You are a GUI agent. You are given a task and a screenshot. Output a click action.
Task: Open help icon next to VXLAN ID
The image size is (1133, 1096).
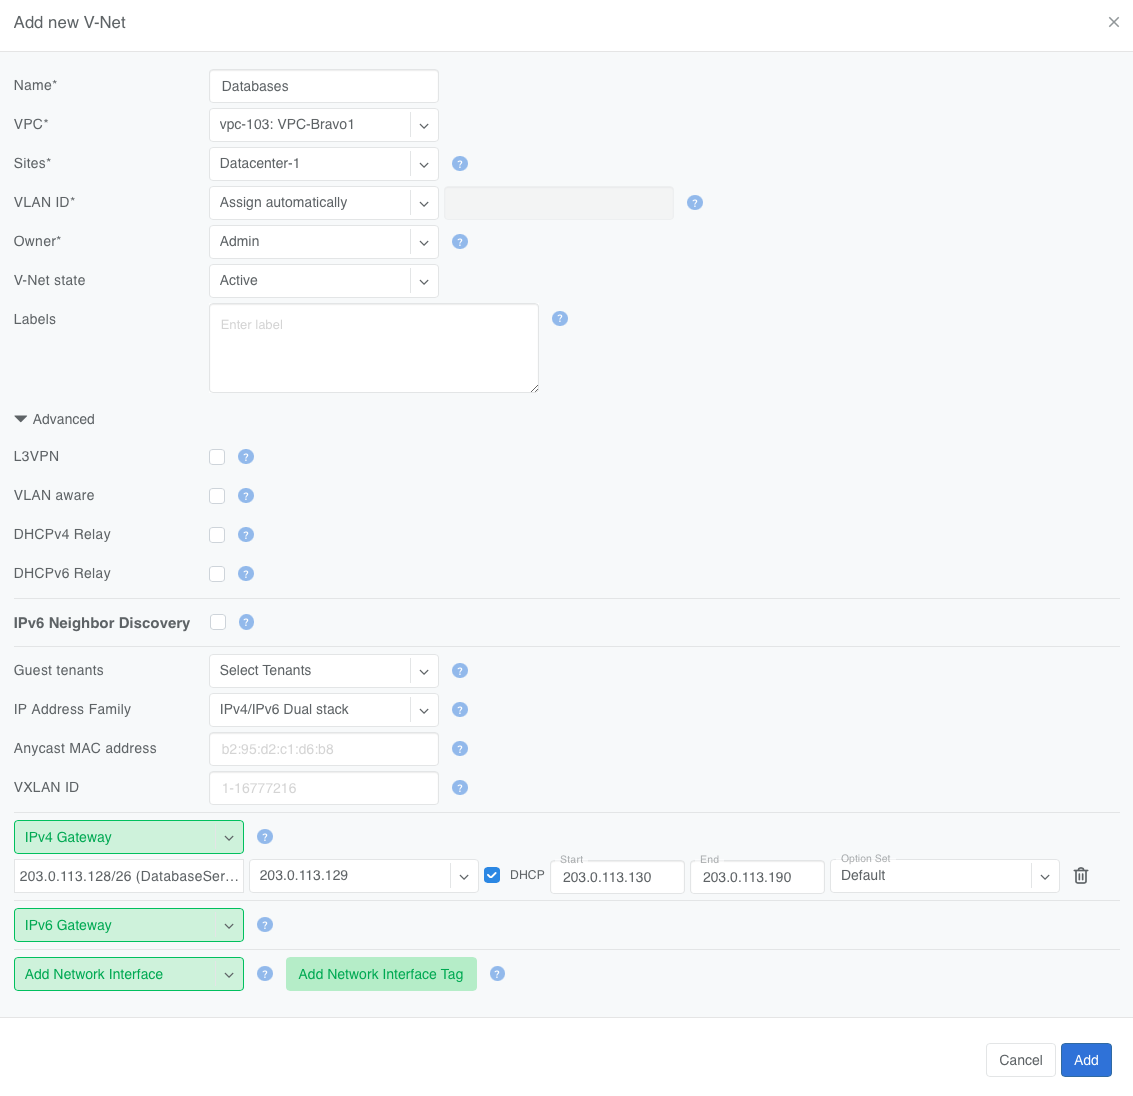[x=460, y=788]
